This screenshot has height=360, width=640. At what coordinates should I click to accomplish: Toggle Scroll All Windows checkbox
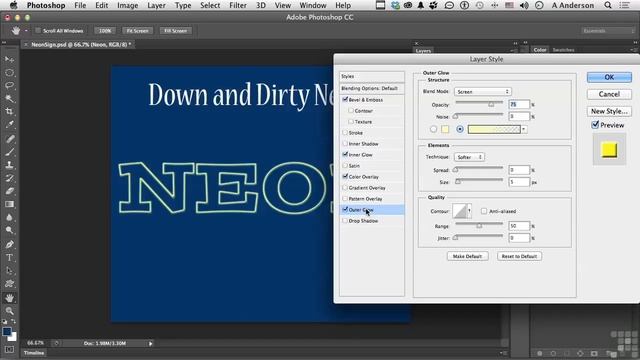[38, 31]
